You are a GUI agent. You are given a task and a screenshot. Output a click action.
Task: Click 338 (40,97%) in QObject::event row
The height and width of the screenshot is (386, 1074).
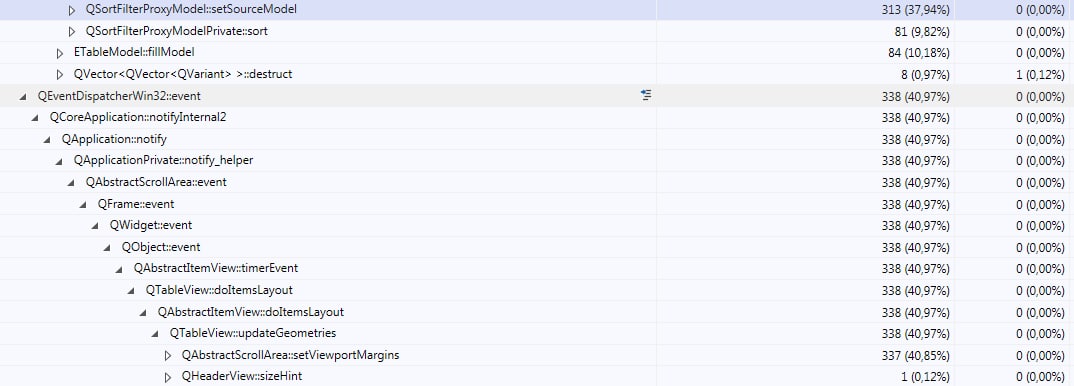pyautogui.click(x=916, y=247)
